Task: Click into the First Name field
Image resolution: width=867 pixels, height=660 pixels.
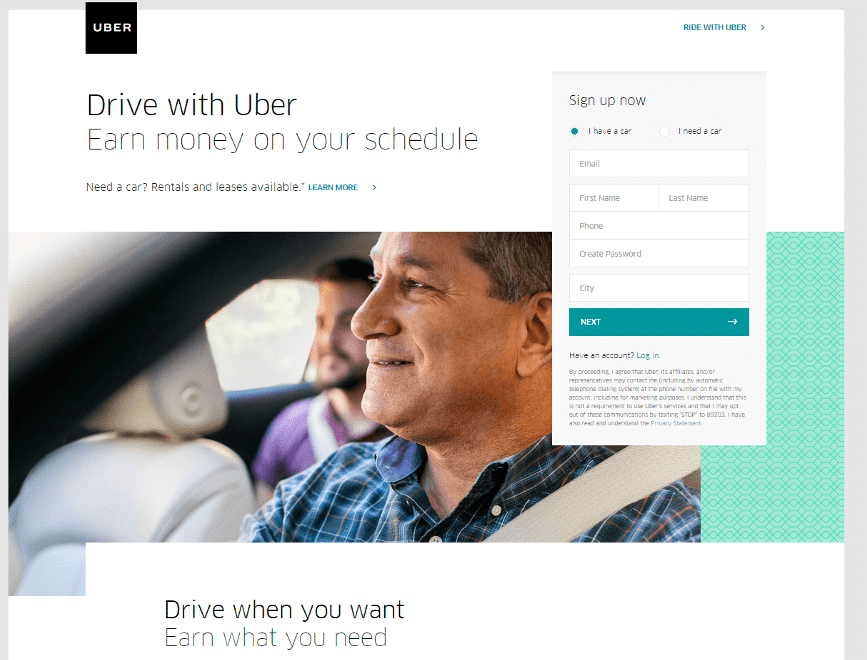Action: click(614, 198)
